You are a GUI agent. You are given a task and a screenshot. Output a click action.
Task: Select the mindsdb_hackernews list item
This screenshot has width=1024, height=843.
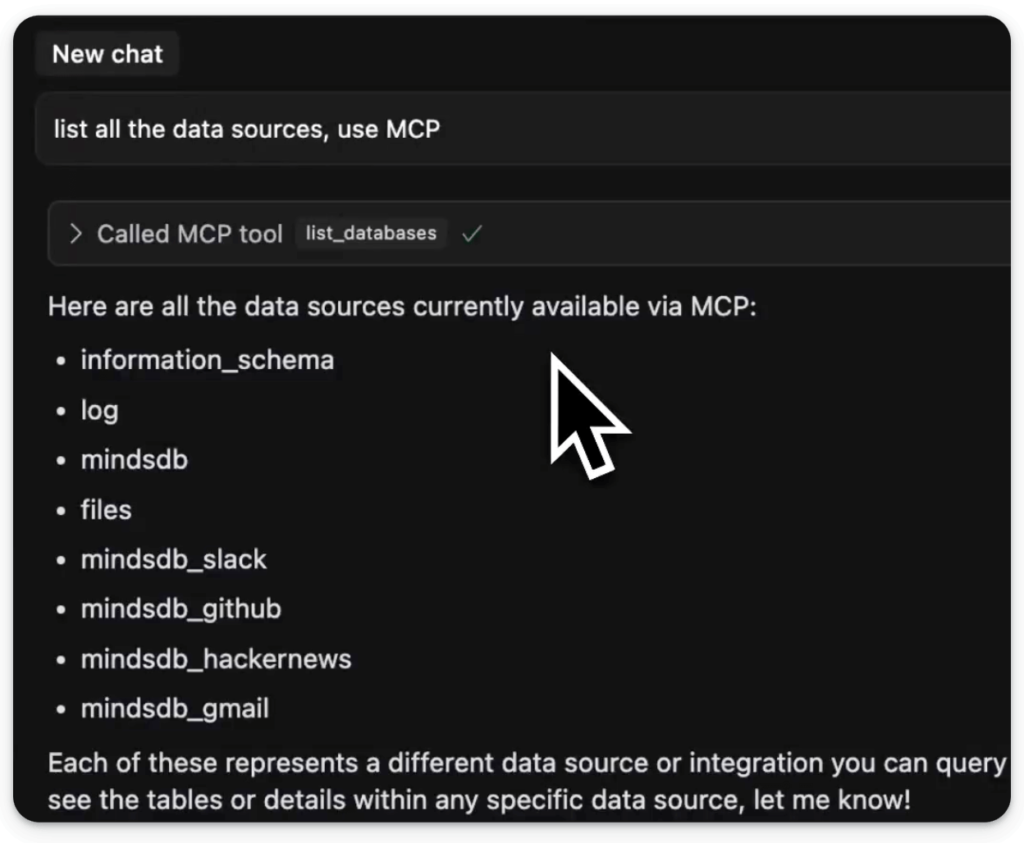tap(216, 659)
